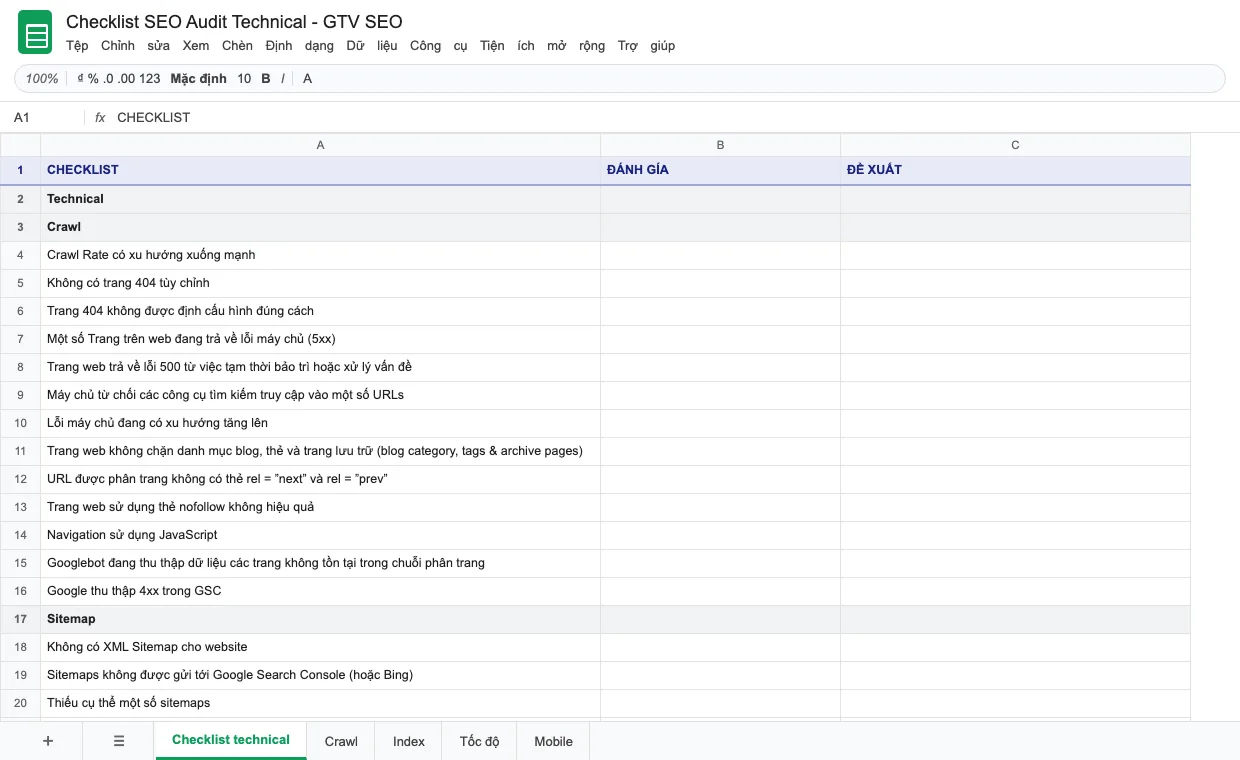Screen dimensions: 1240x760
Task: Select the CHECKLIST header cell
Action: (x=320, y=170)
